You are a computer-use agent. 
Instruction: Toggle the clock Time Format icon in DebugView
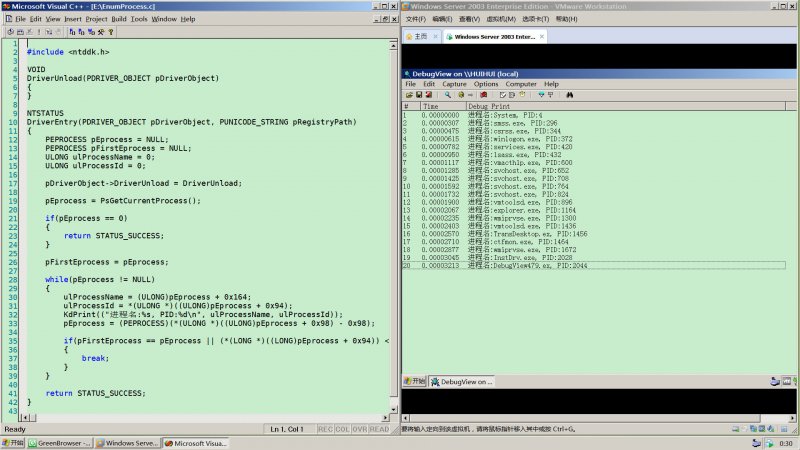tap(522, 95)
